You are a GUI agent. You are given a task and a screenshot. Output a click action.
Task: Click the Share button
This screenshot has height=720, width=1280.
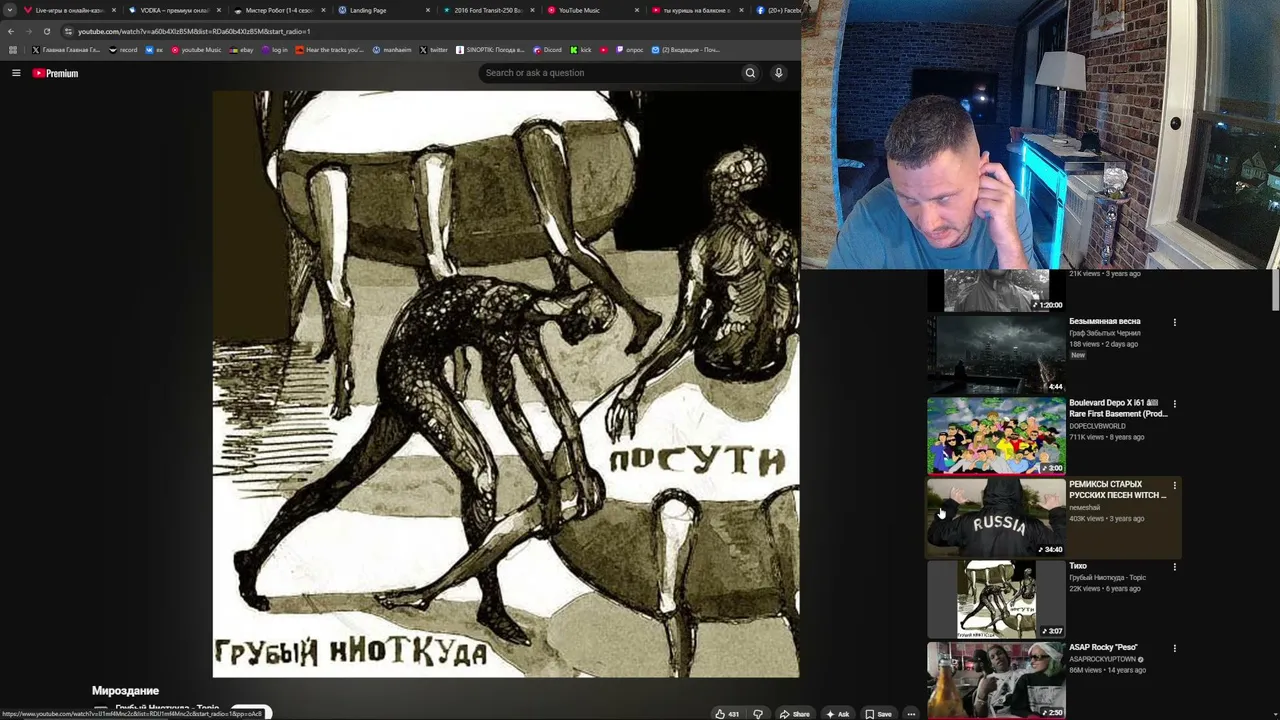point(795,714)
